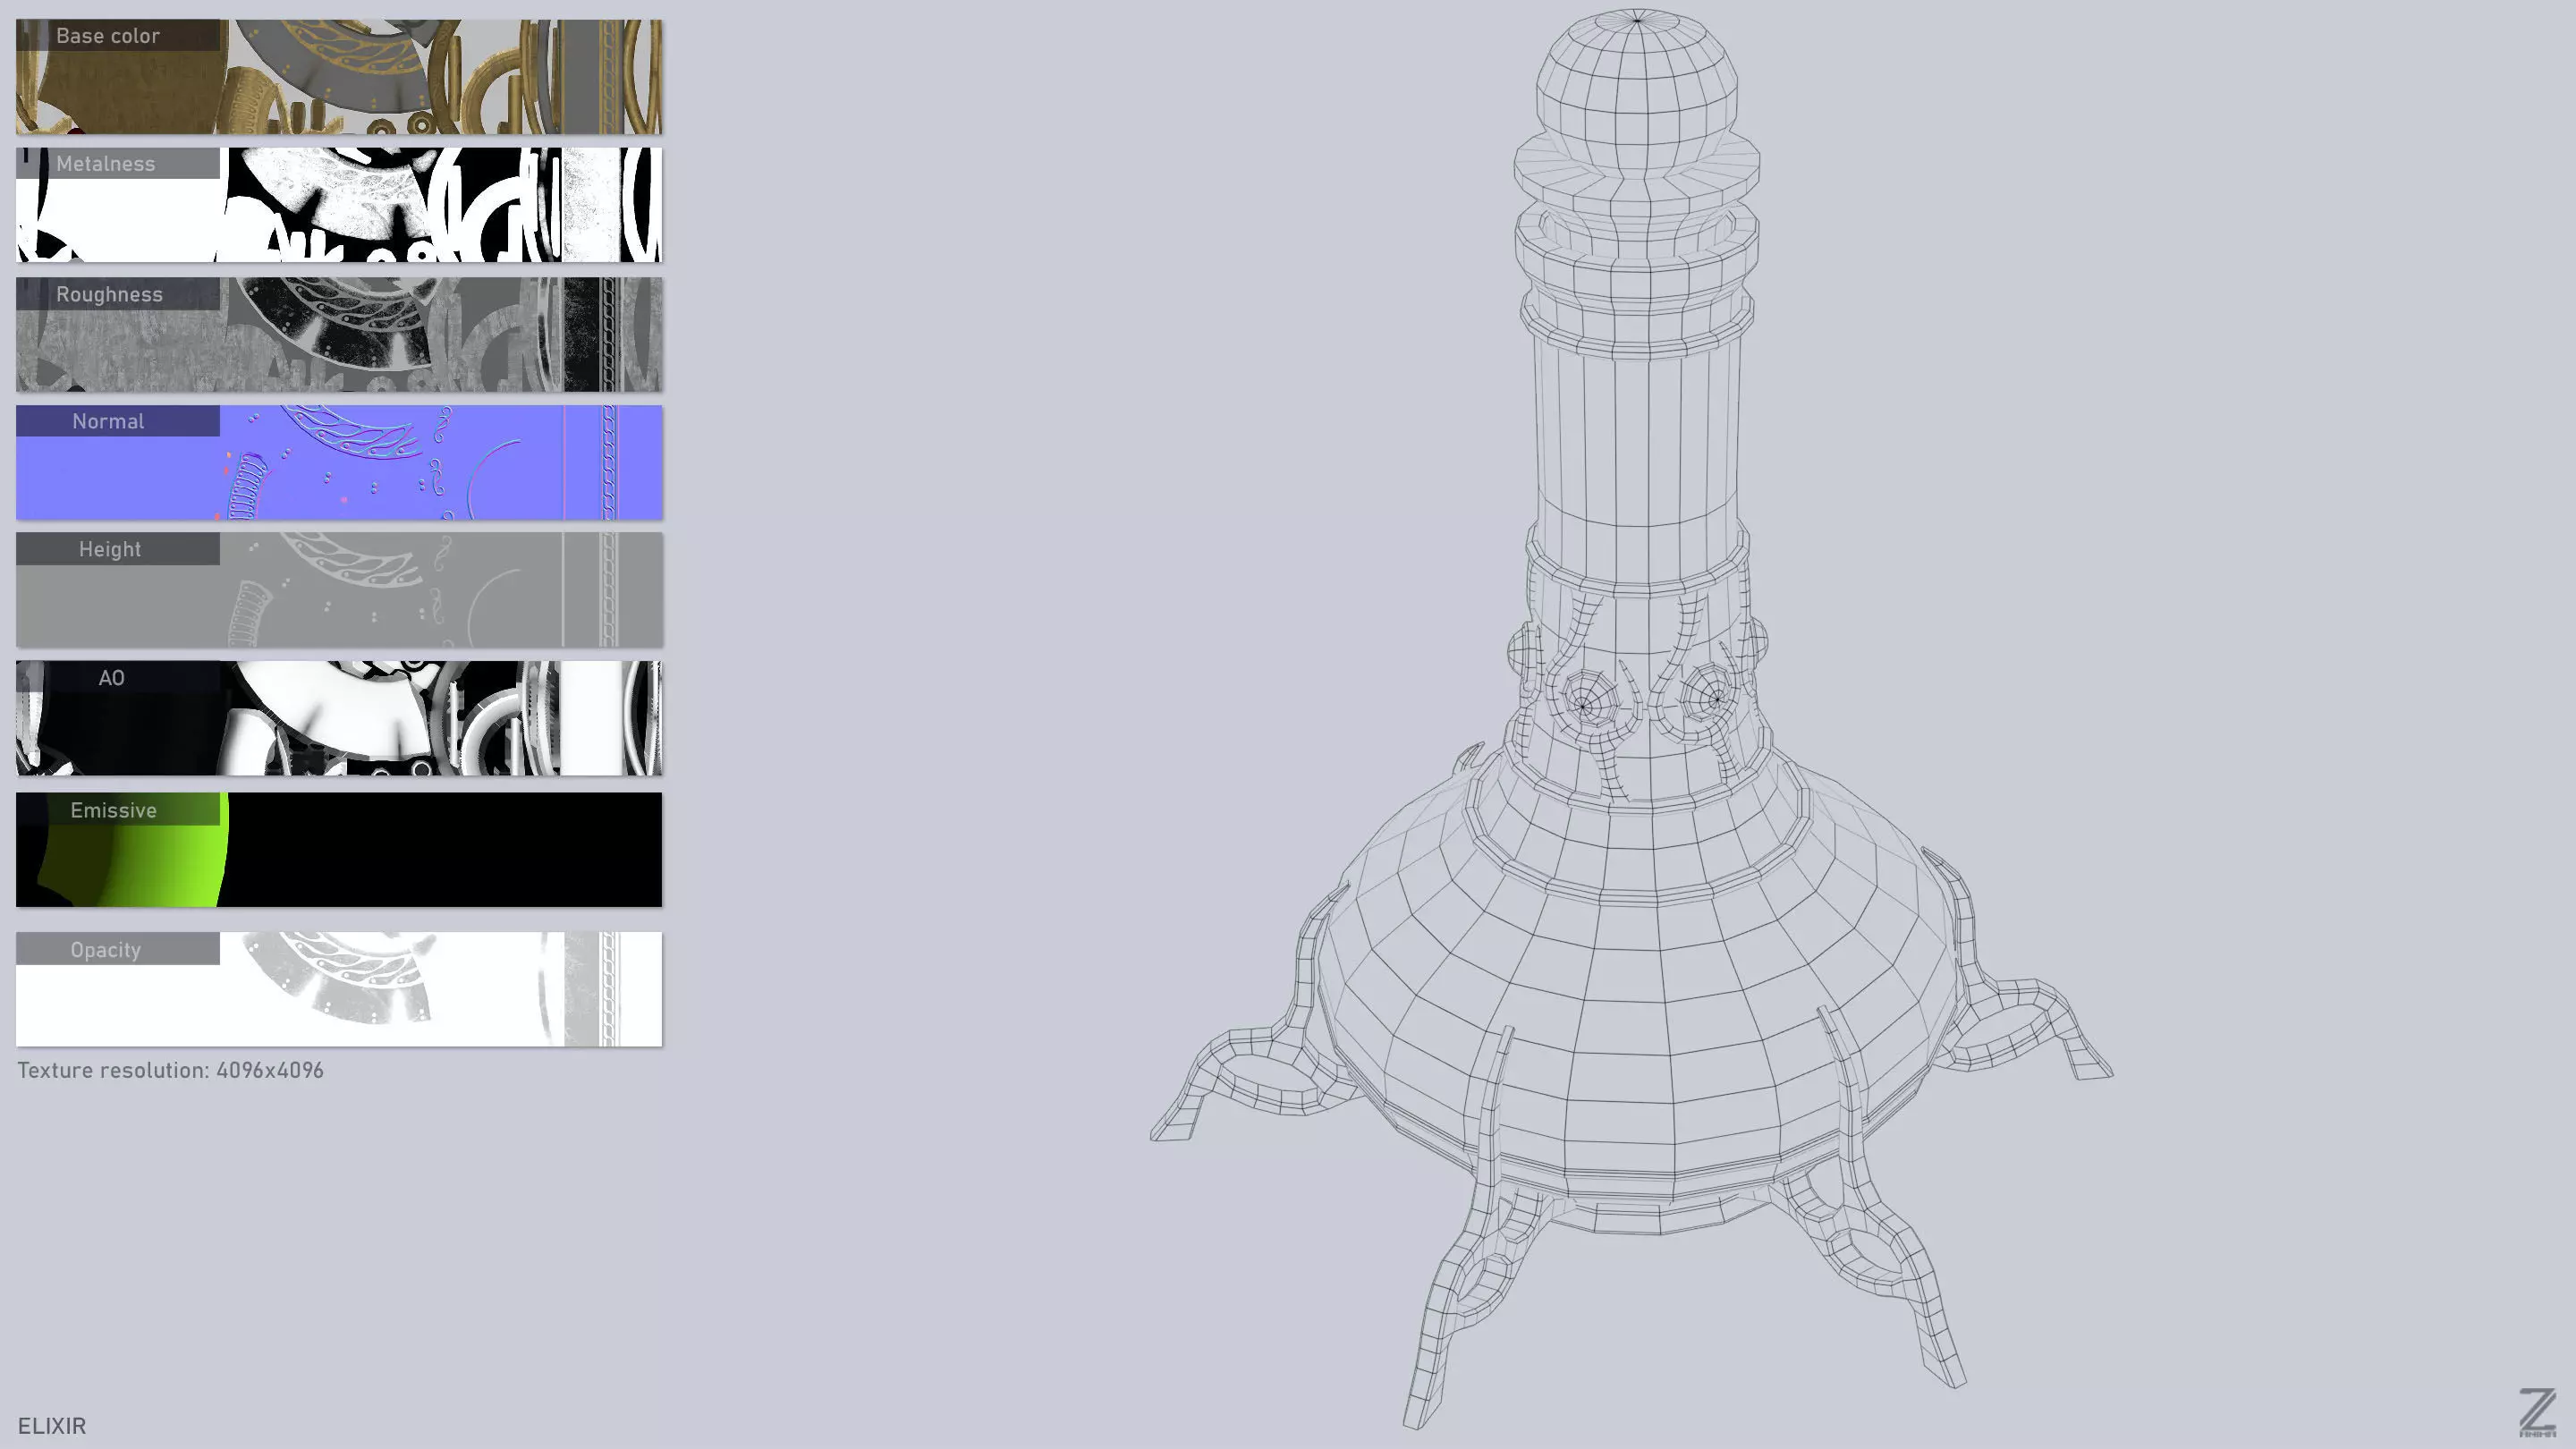
Task: Select the Roughness label
Action: pyautogui.click(x=109, y=294)
